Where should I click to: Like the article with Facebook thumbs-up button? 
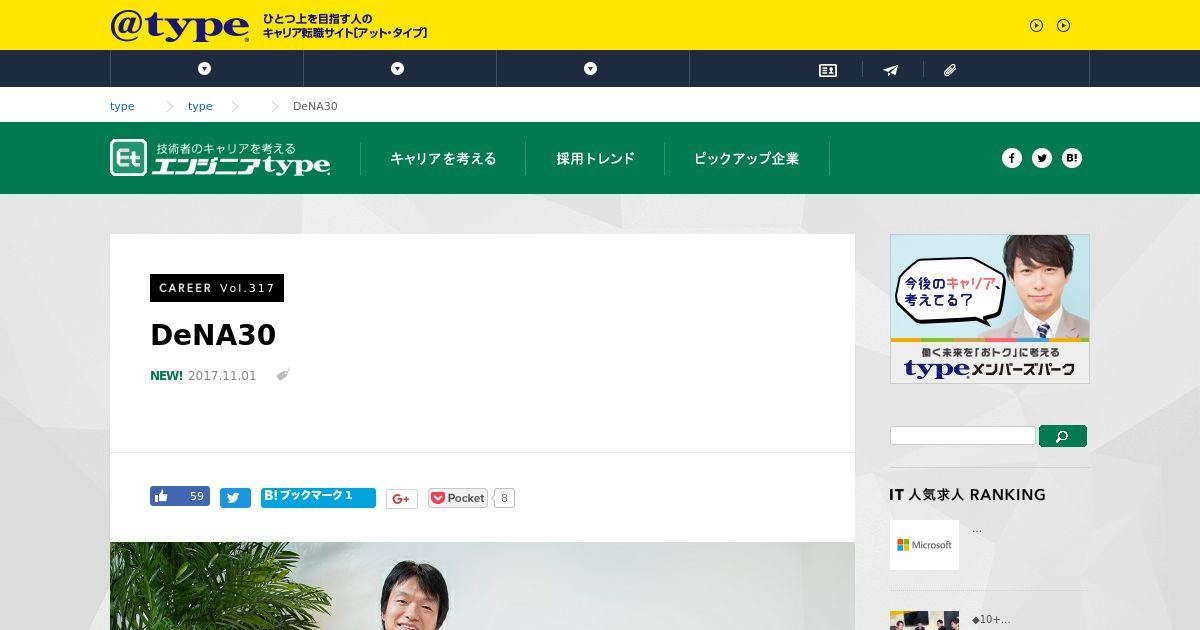180,496
